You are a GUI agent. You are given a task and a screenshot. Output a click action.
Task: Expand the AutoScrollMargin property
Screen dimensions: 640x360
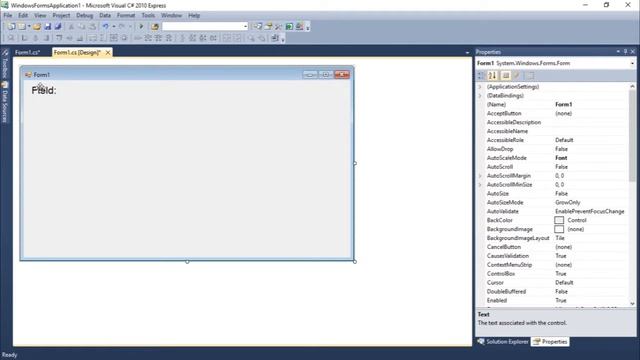[480, 176]
